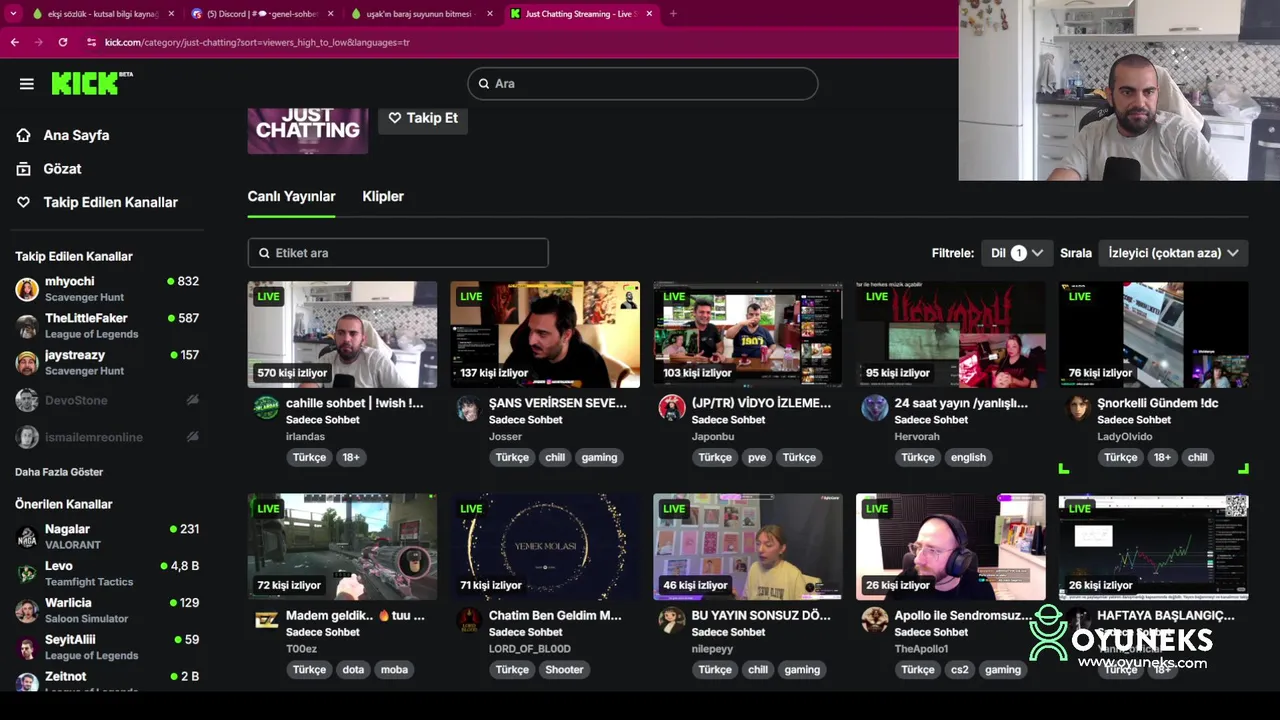Click the dota tag under T00ez stream
Screen dimensions: 1280x720
point(353,670)
